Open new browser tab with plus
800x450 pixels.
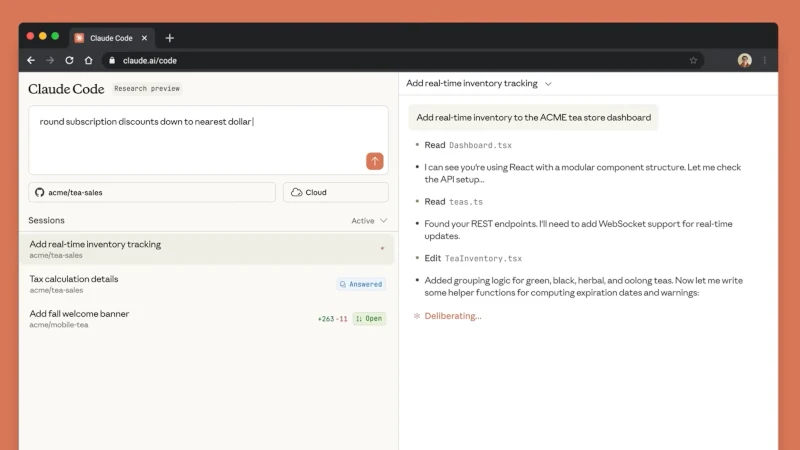[x=169, y=38]
